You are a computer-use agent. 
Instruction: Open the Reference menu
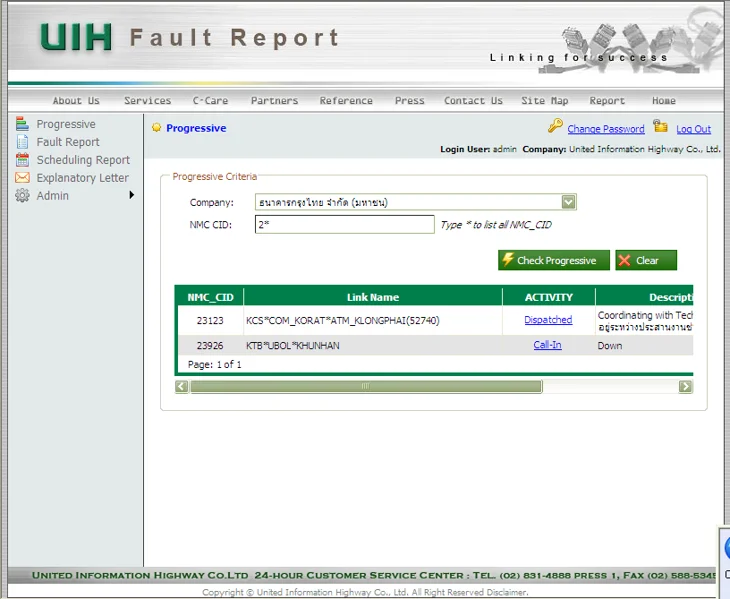tap(346, 101)
